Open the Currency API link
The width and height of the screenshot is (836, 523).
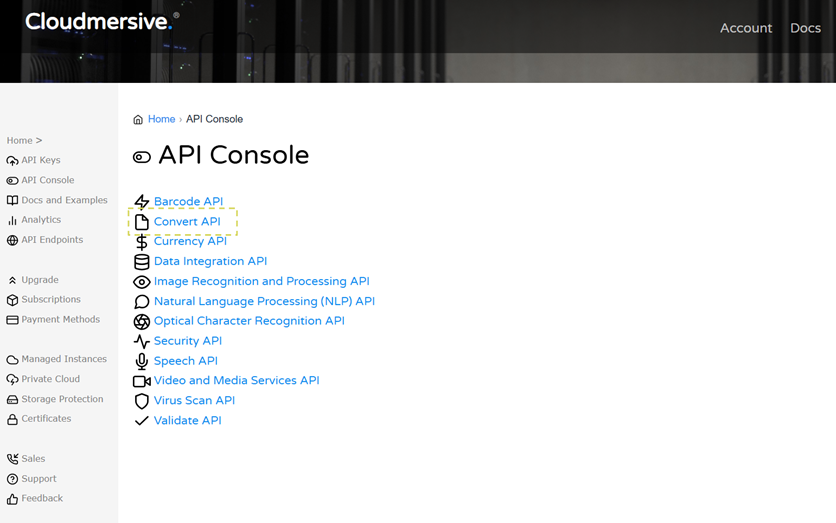tap(190, 241)
